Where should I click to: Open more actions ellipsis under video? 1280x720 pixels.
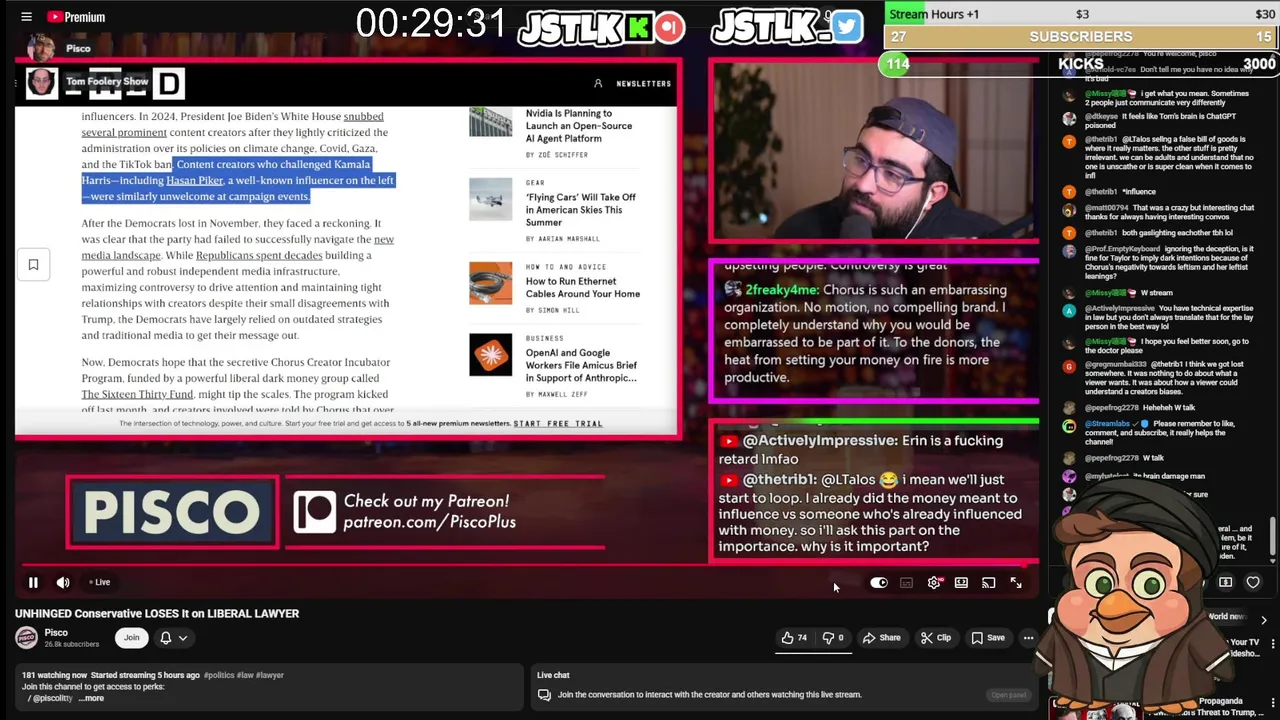point(1028,637)
